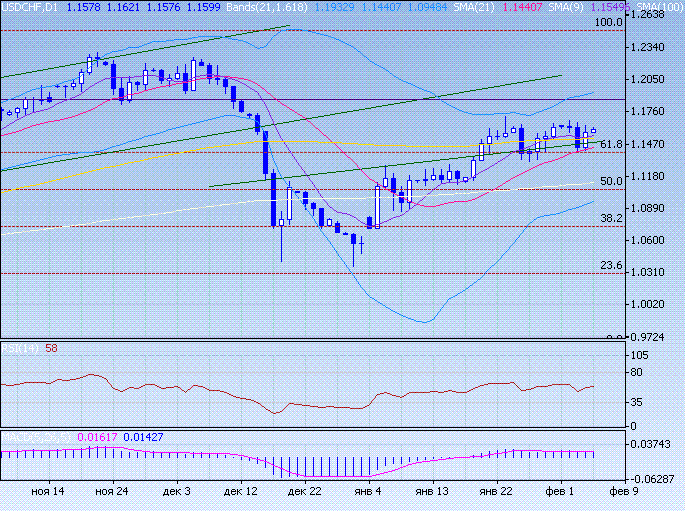
Task: Click the дек 22 date label
Action: tap(304, 492)
